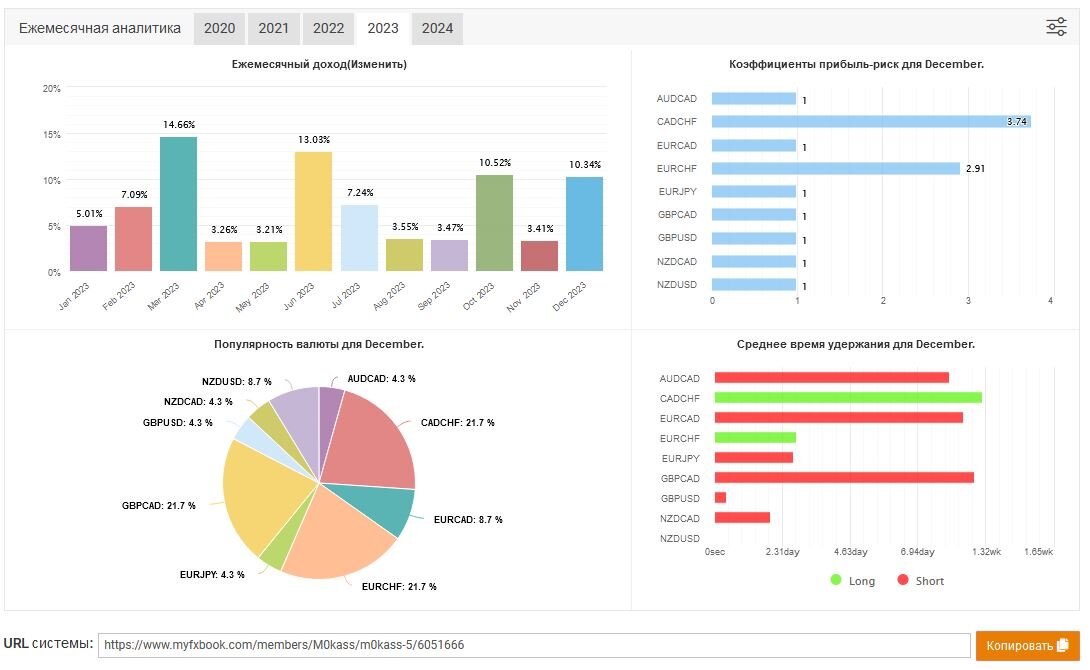Click the EURCHF profit-risk bar 2.91
Image resolution: width=1090 pixels, height=670 pixels.
pyautogui.click(x=836, y=168)
